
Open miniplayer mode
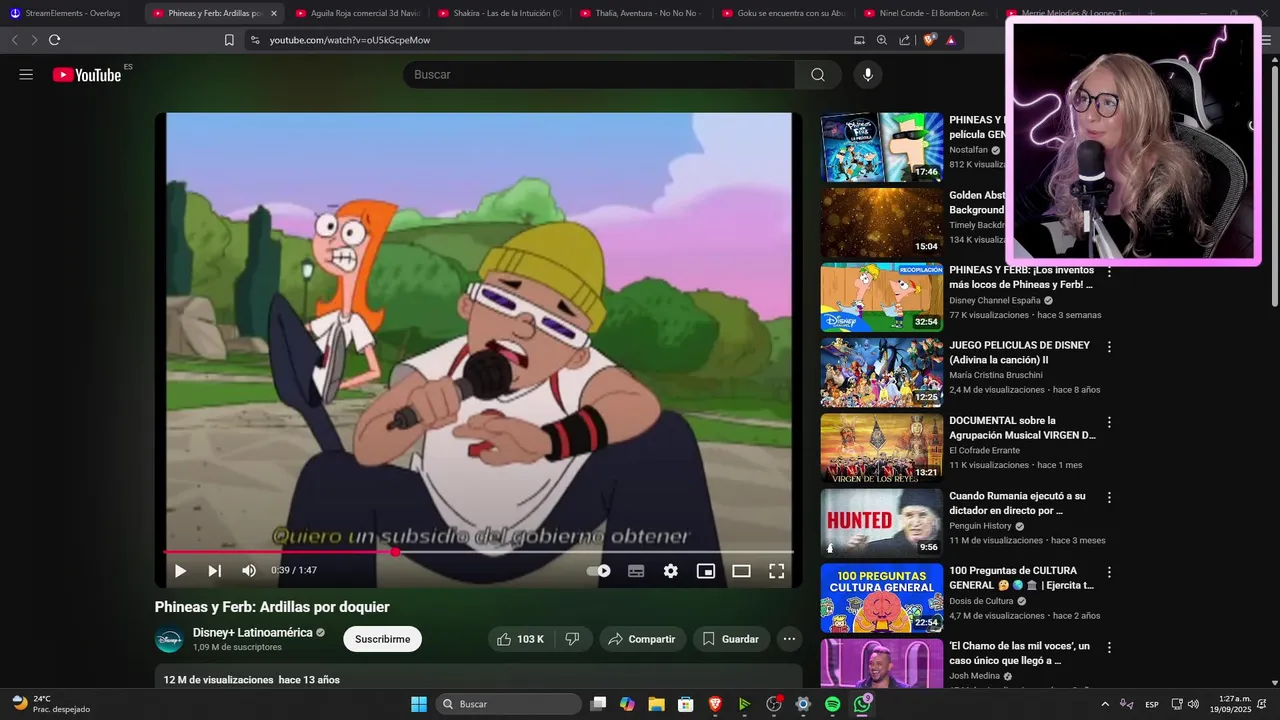click(x=706, y=571)
